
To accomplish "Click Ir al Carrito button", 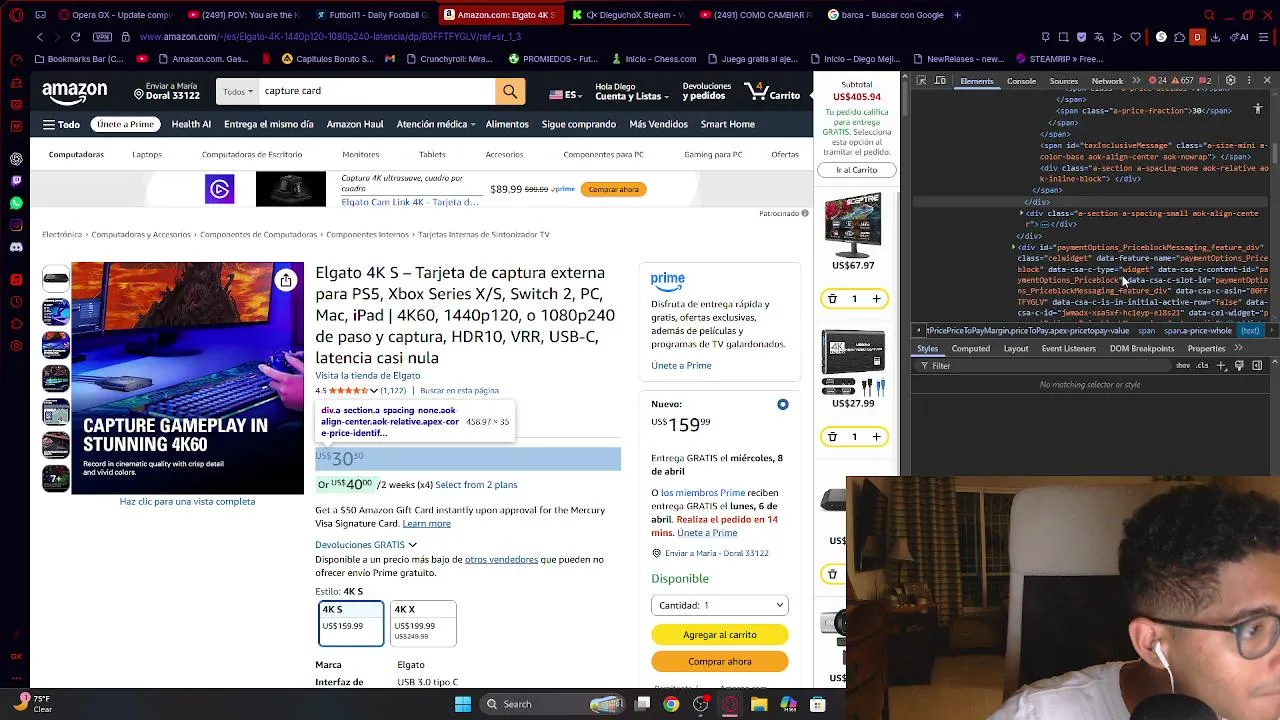I will pos(856,170).
